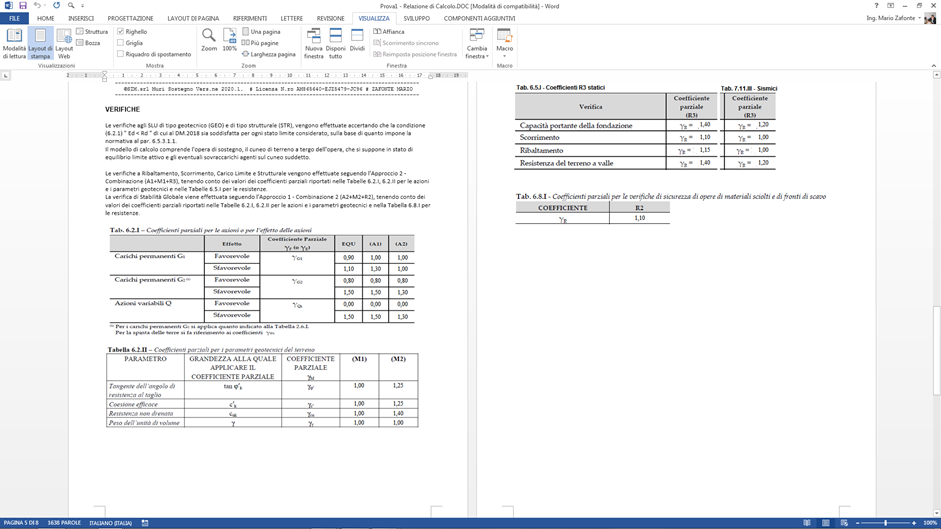Image resolution: width=941 pixels, height=529 pixels.
Task: Open the Macro dropdown
Action: coord(505,44)
